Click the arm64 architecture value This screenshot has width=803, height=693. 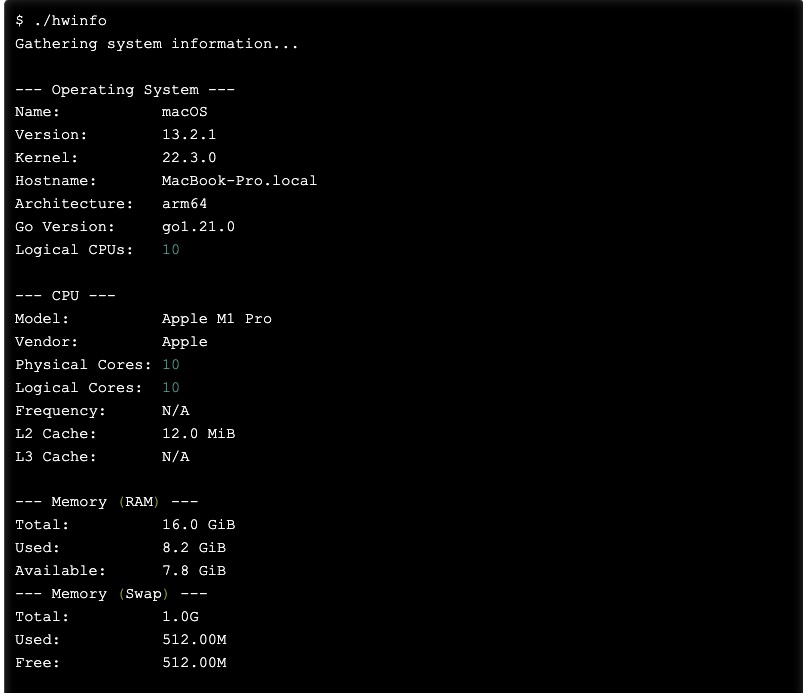coord(184,204)
